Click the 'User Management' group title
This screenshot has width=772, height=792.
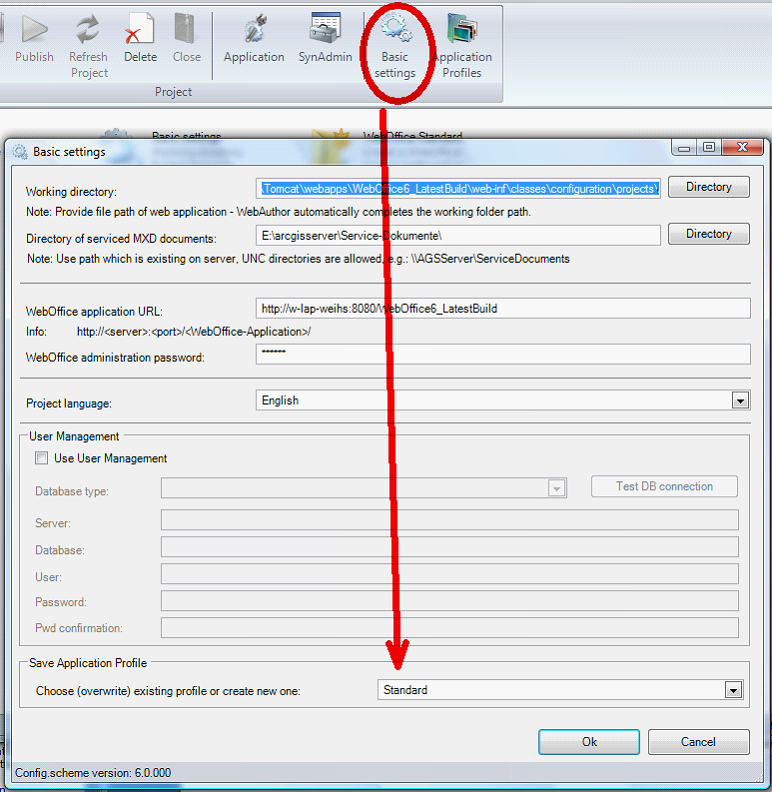[74, 436]
